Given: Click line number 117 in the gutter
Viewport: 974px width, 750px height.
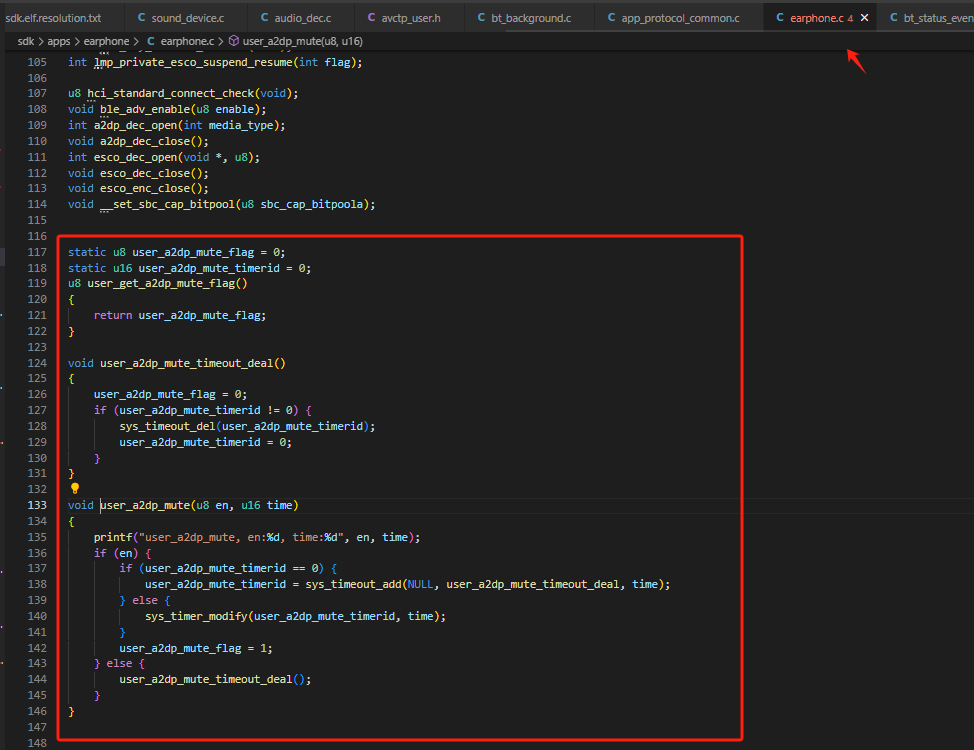Looking at the screenshot, I should tap(37, 252).
